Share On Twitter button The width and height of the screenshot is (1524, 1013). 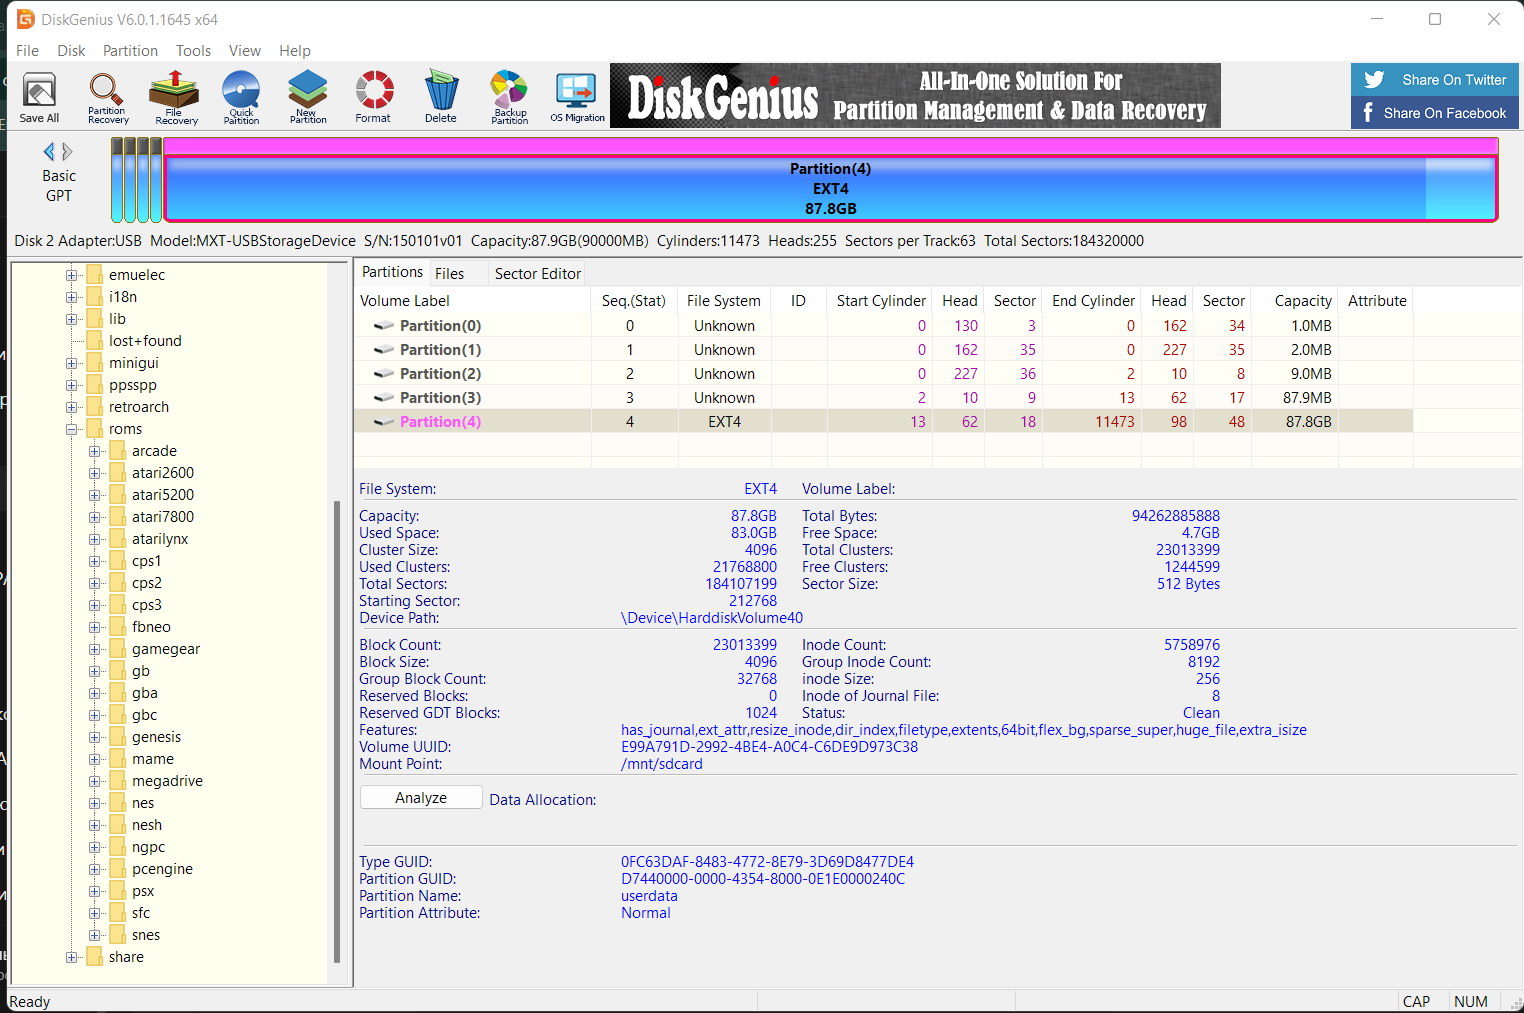[1435, 80]
